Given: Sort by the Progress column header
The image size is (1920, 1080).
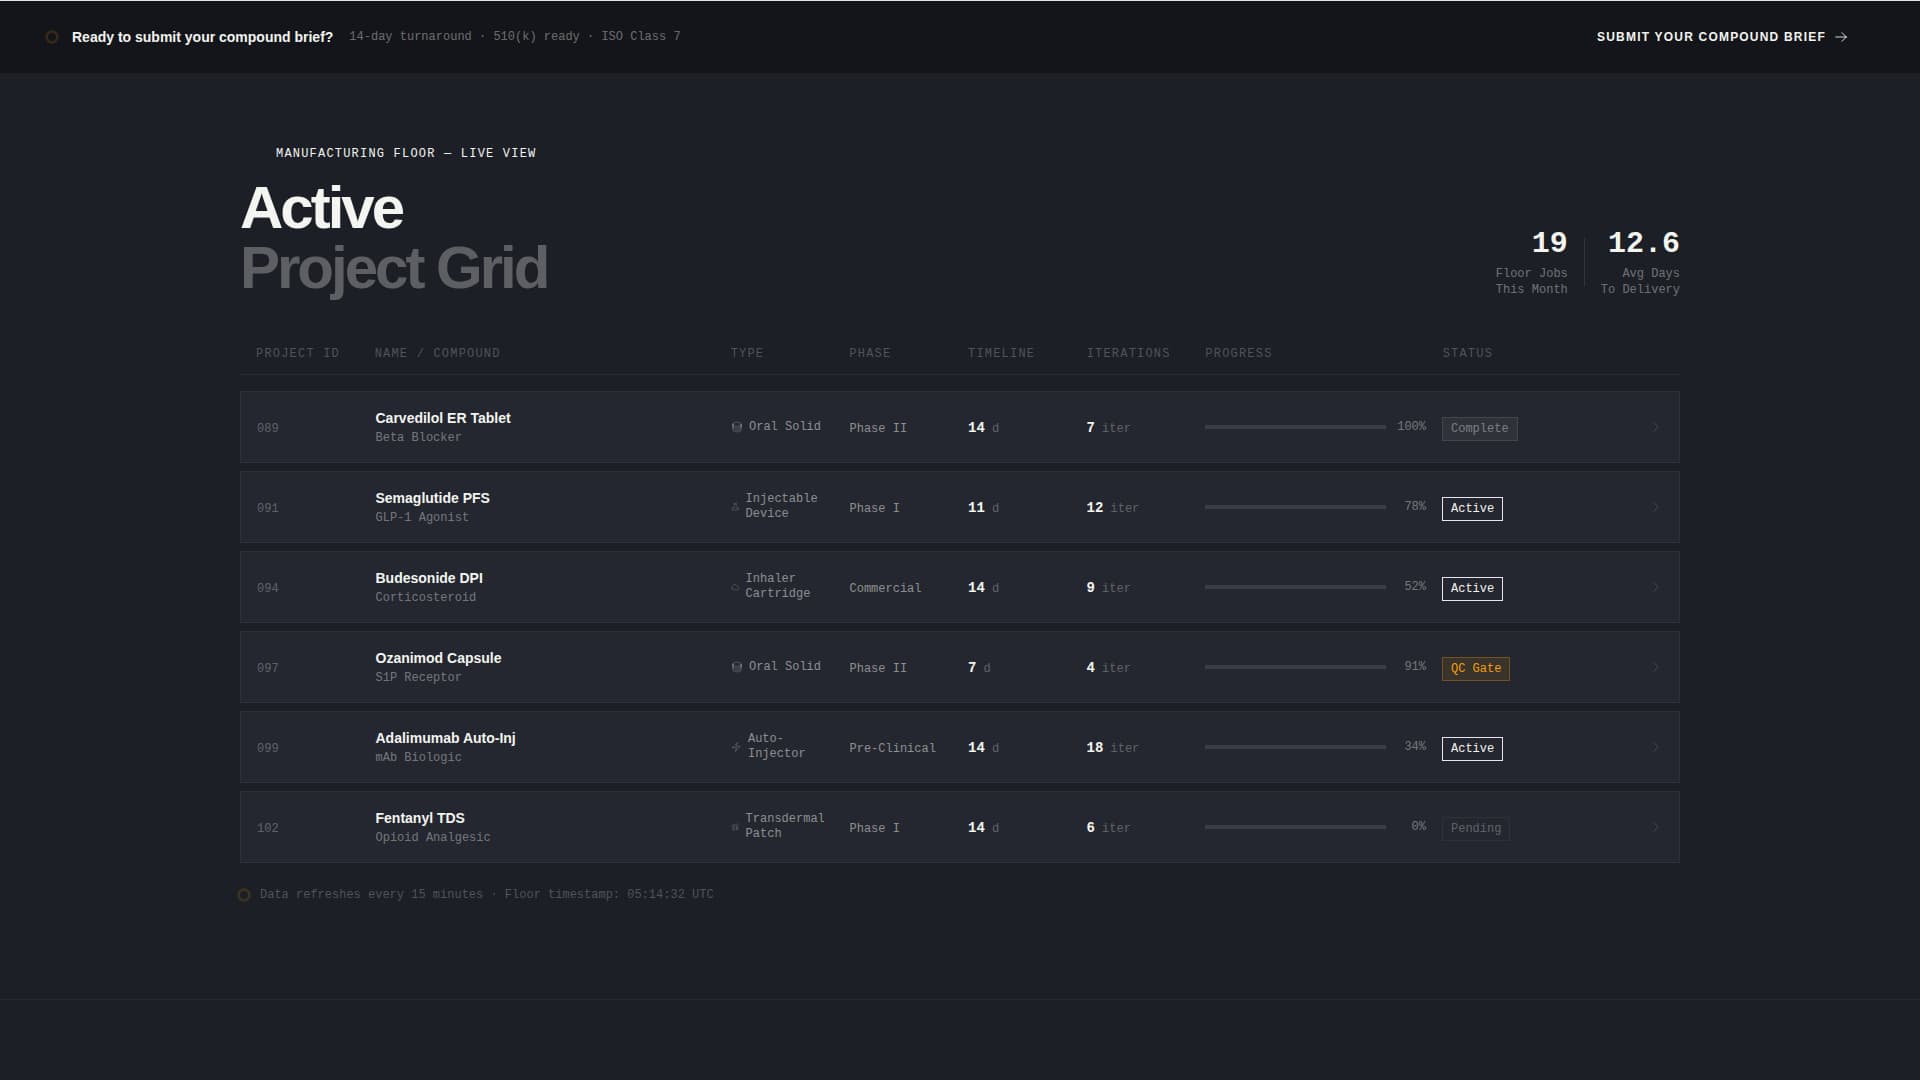Looking at the screenshot, I should point(1238,353).
